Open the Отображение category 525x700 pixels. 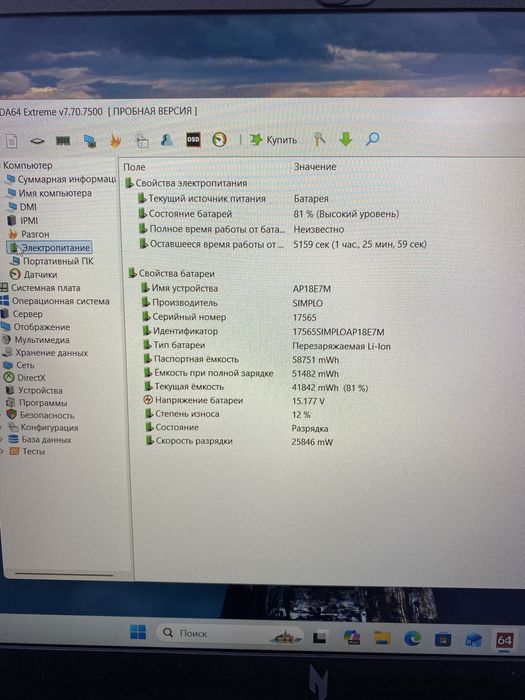coord(35,327)
